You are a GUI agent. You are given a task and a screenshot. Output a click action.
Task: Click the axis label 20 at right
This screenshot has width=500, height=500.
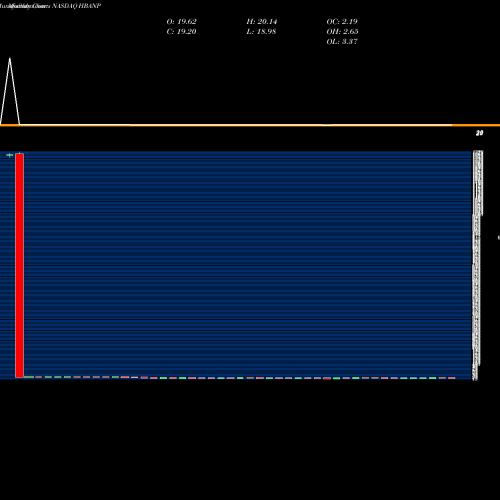pyautogui.click(x=479, y=133)
